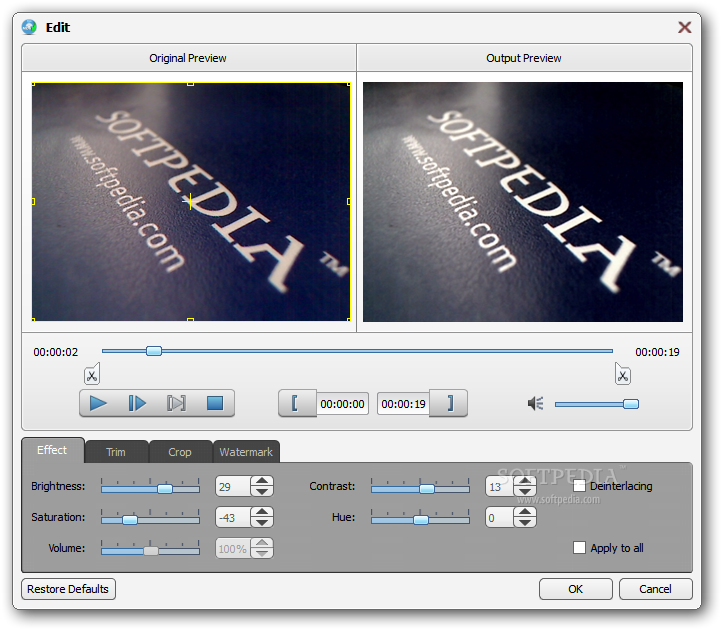The width and height of the screenshot is (722, 630).
Task: Click the yellow crosshair in Original Preview
Action: click(x=190, y=202)
